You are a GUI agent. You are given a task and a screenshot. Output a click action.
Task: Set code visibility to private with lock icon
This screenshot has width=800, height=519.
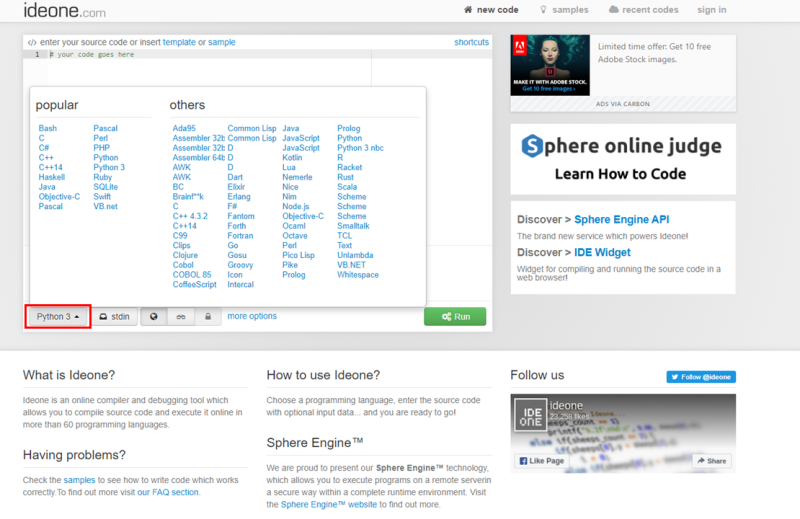point(208,316)
